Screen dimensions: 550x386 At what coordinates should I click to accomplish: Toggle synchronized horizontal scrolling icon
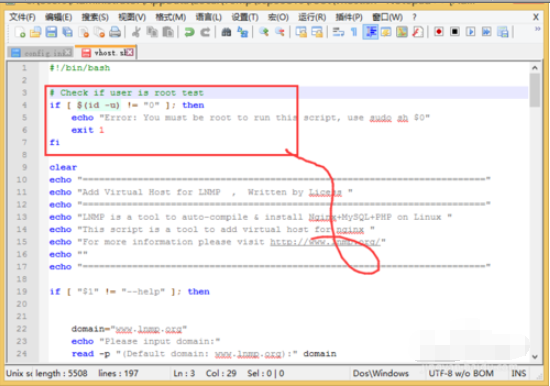317,32
